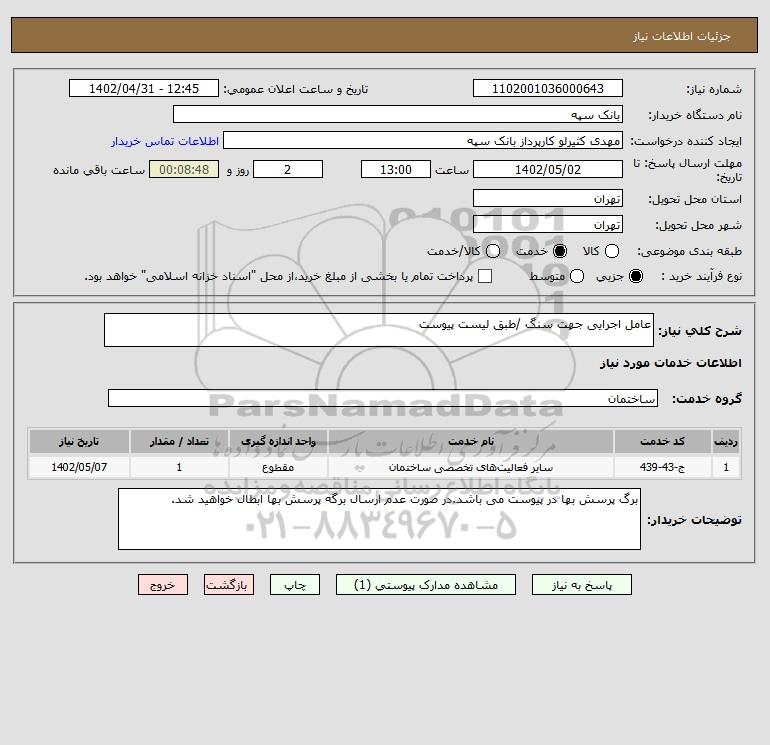Click the deadline time field 13:00
Screen dimensions: 770x745
click(396, 169)
